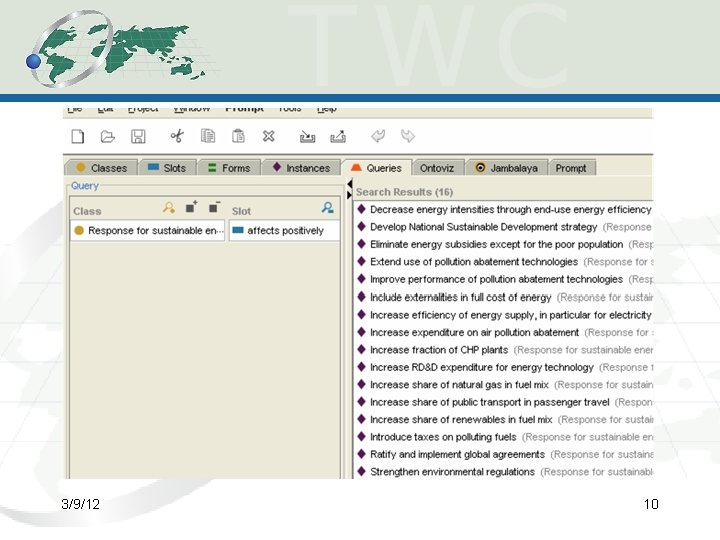Open the Slots tab
The image size is (720, 540).
pyautogui.click(x=168, y=168)
